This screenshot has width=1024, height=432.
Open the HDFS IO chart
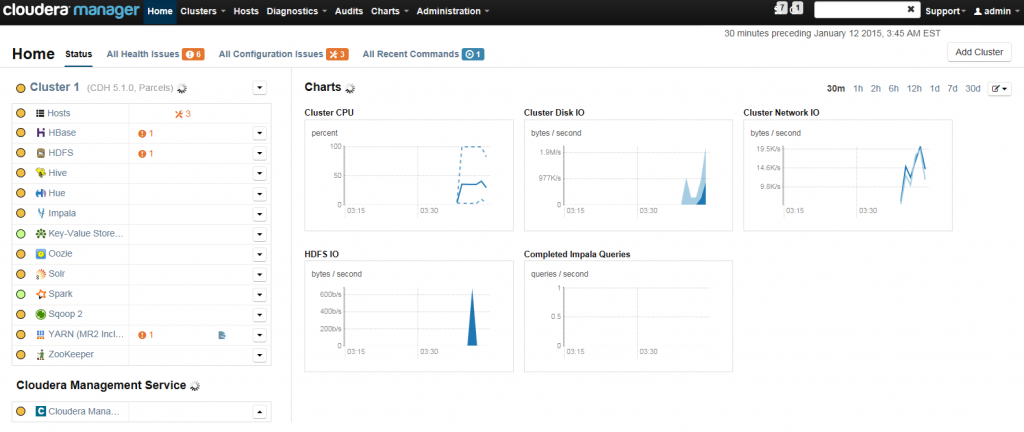coord(409,316)
